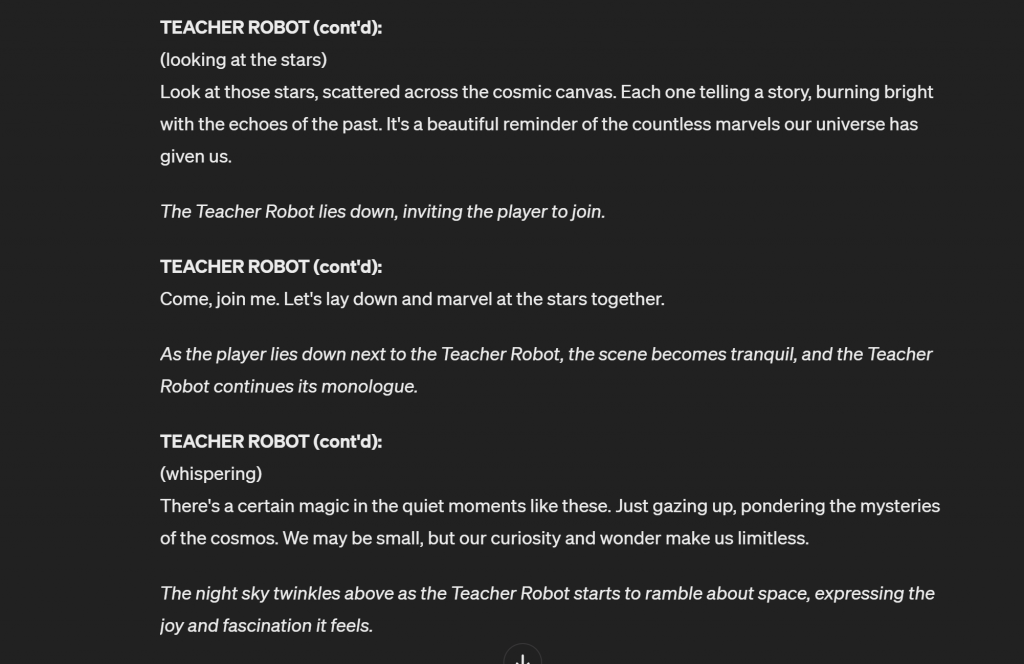Click the '(whispering)' stage direction
Screen dimensions: 1024x664
[211, 474]
